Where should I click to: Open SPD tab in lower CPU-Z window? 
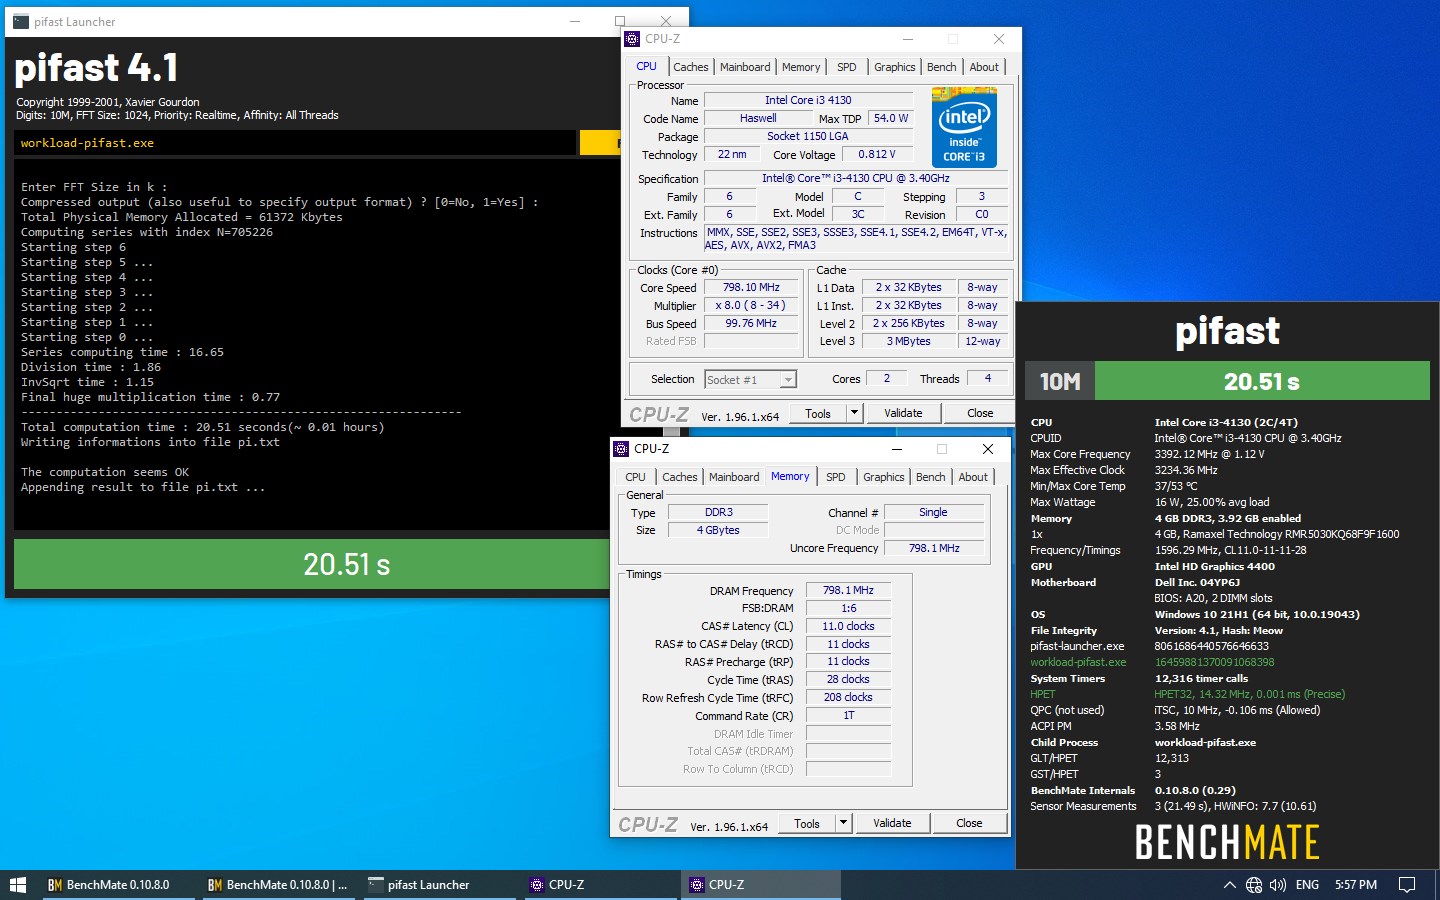click(x=836, y=477)
